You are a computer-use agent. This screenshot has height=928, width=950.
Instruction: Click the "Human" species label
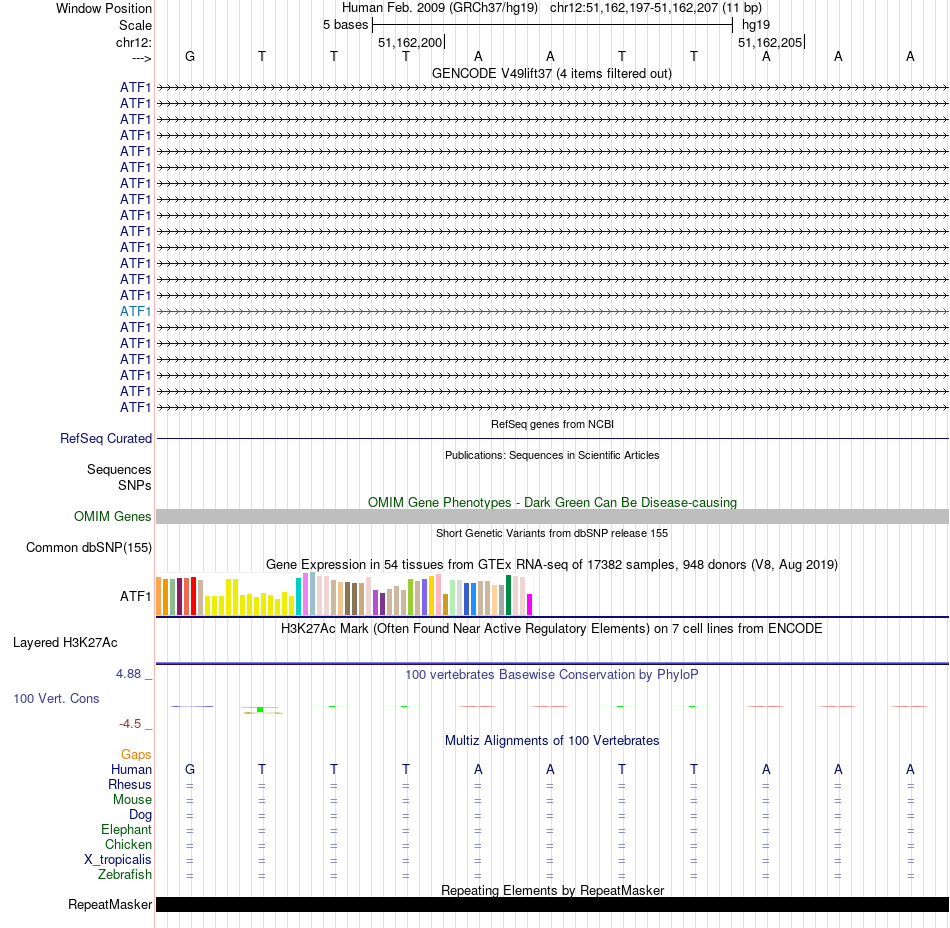tap(131, 769)
